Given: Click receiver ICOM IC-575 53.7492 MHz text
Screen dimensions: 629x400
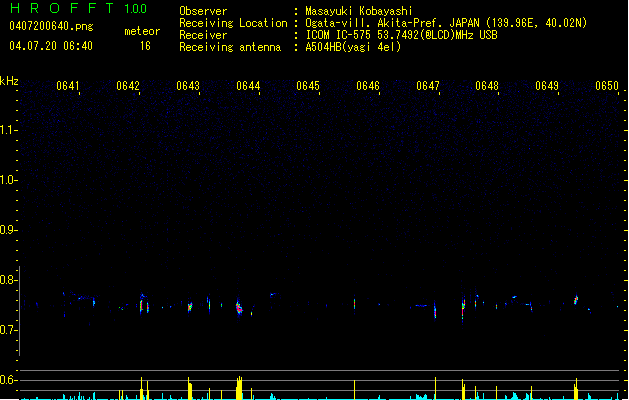Looking at the screenshot, I should coord(401,35).
